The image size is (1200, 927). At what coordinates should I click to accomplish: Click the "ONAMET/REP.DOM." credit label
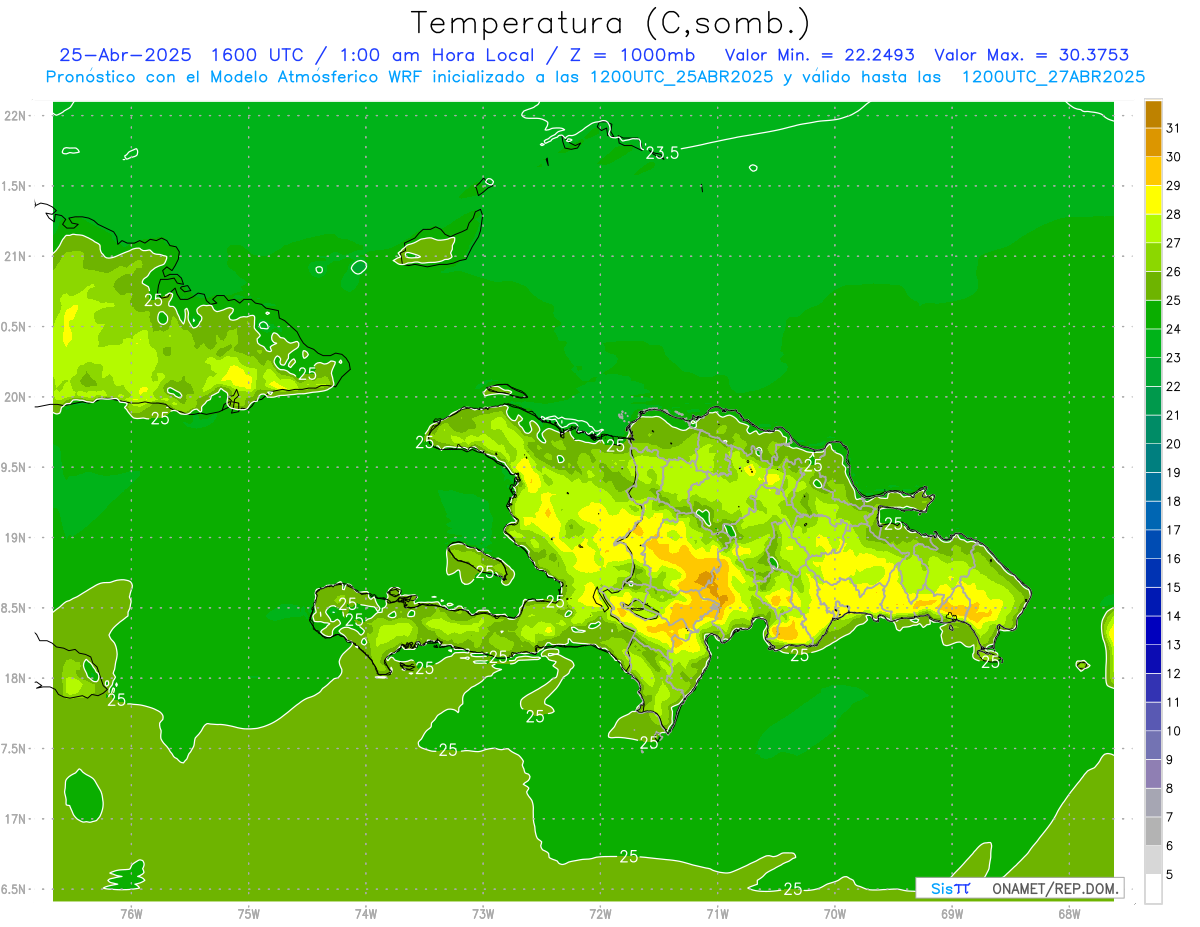[1055, 888]
